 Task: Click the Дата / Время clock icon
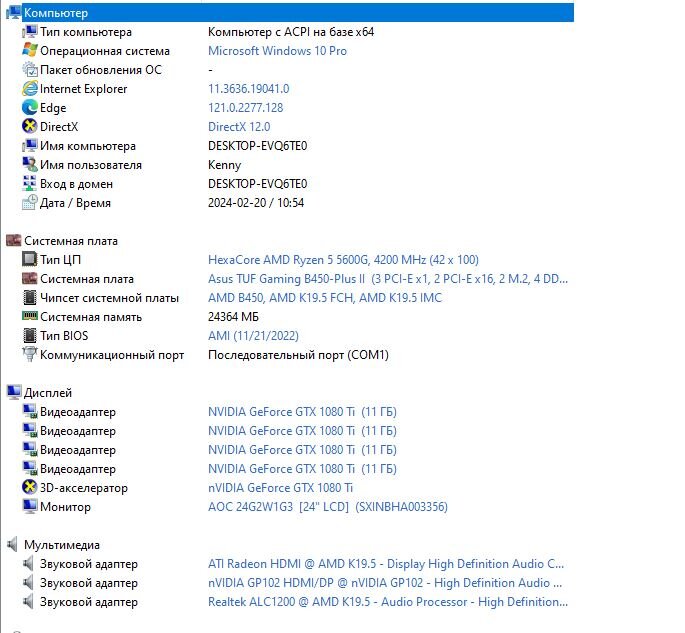[x=30, y=203]
